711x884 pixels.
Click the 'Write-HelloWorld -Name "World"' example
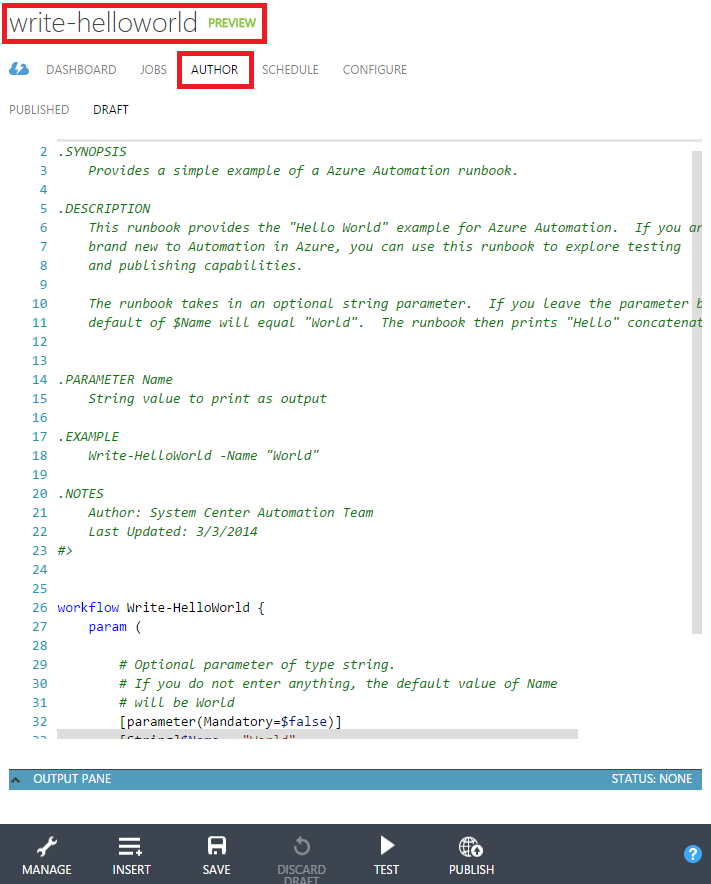coord(204,456)
